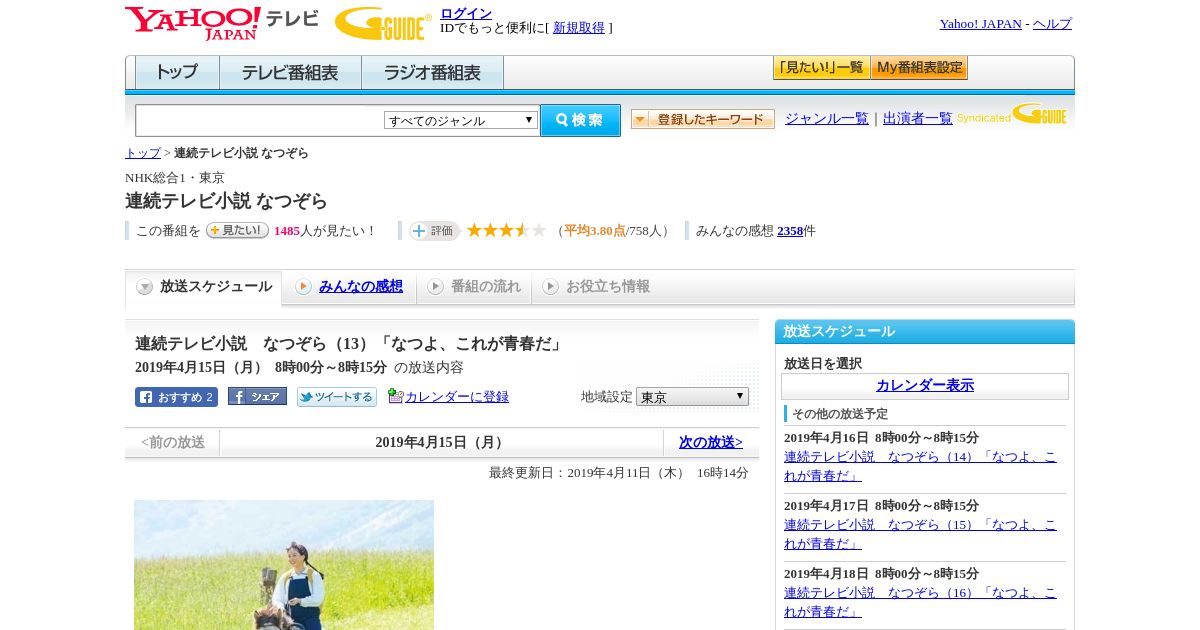Click カレンダーに登録 link
The height and width of the screenshot is (630, 1200).
tap(457, 397)
